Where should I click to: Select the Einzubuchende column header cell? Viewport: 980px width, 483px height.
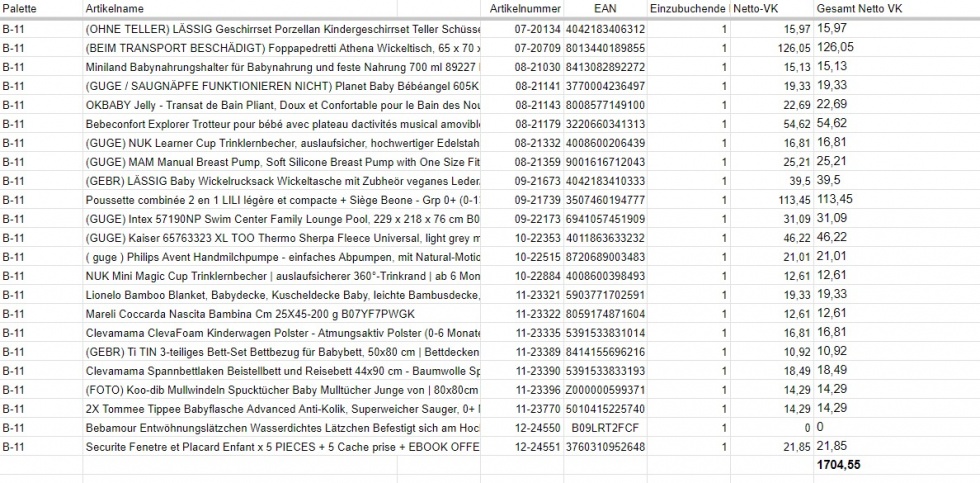688,9
